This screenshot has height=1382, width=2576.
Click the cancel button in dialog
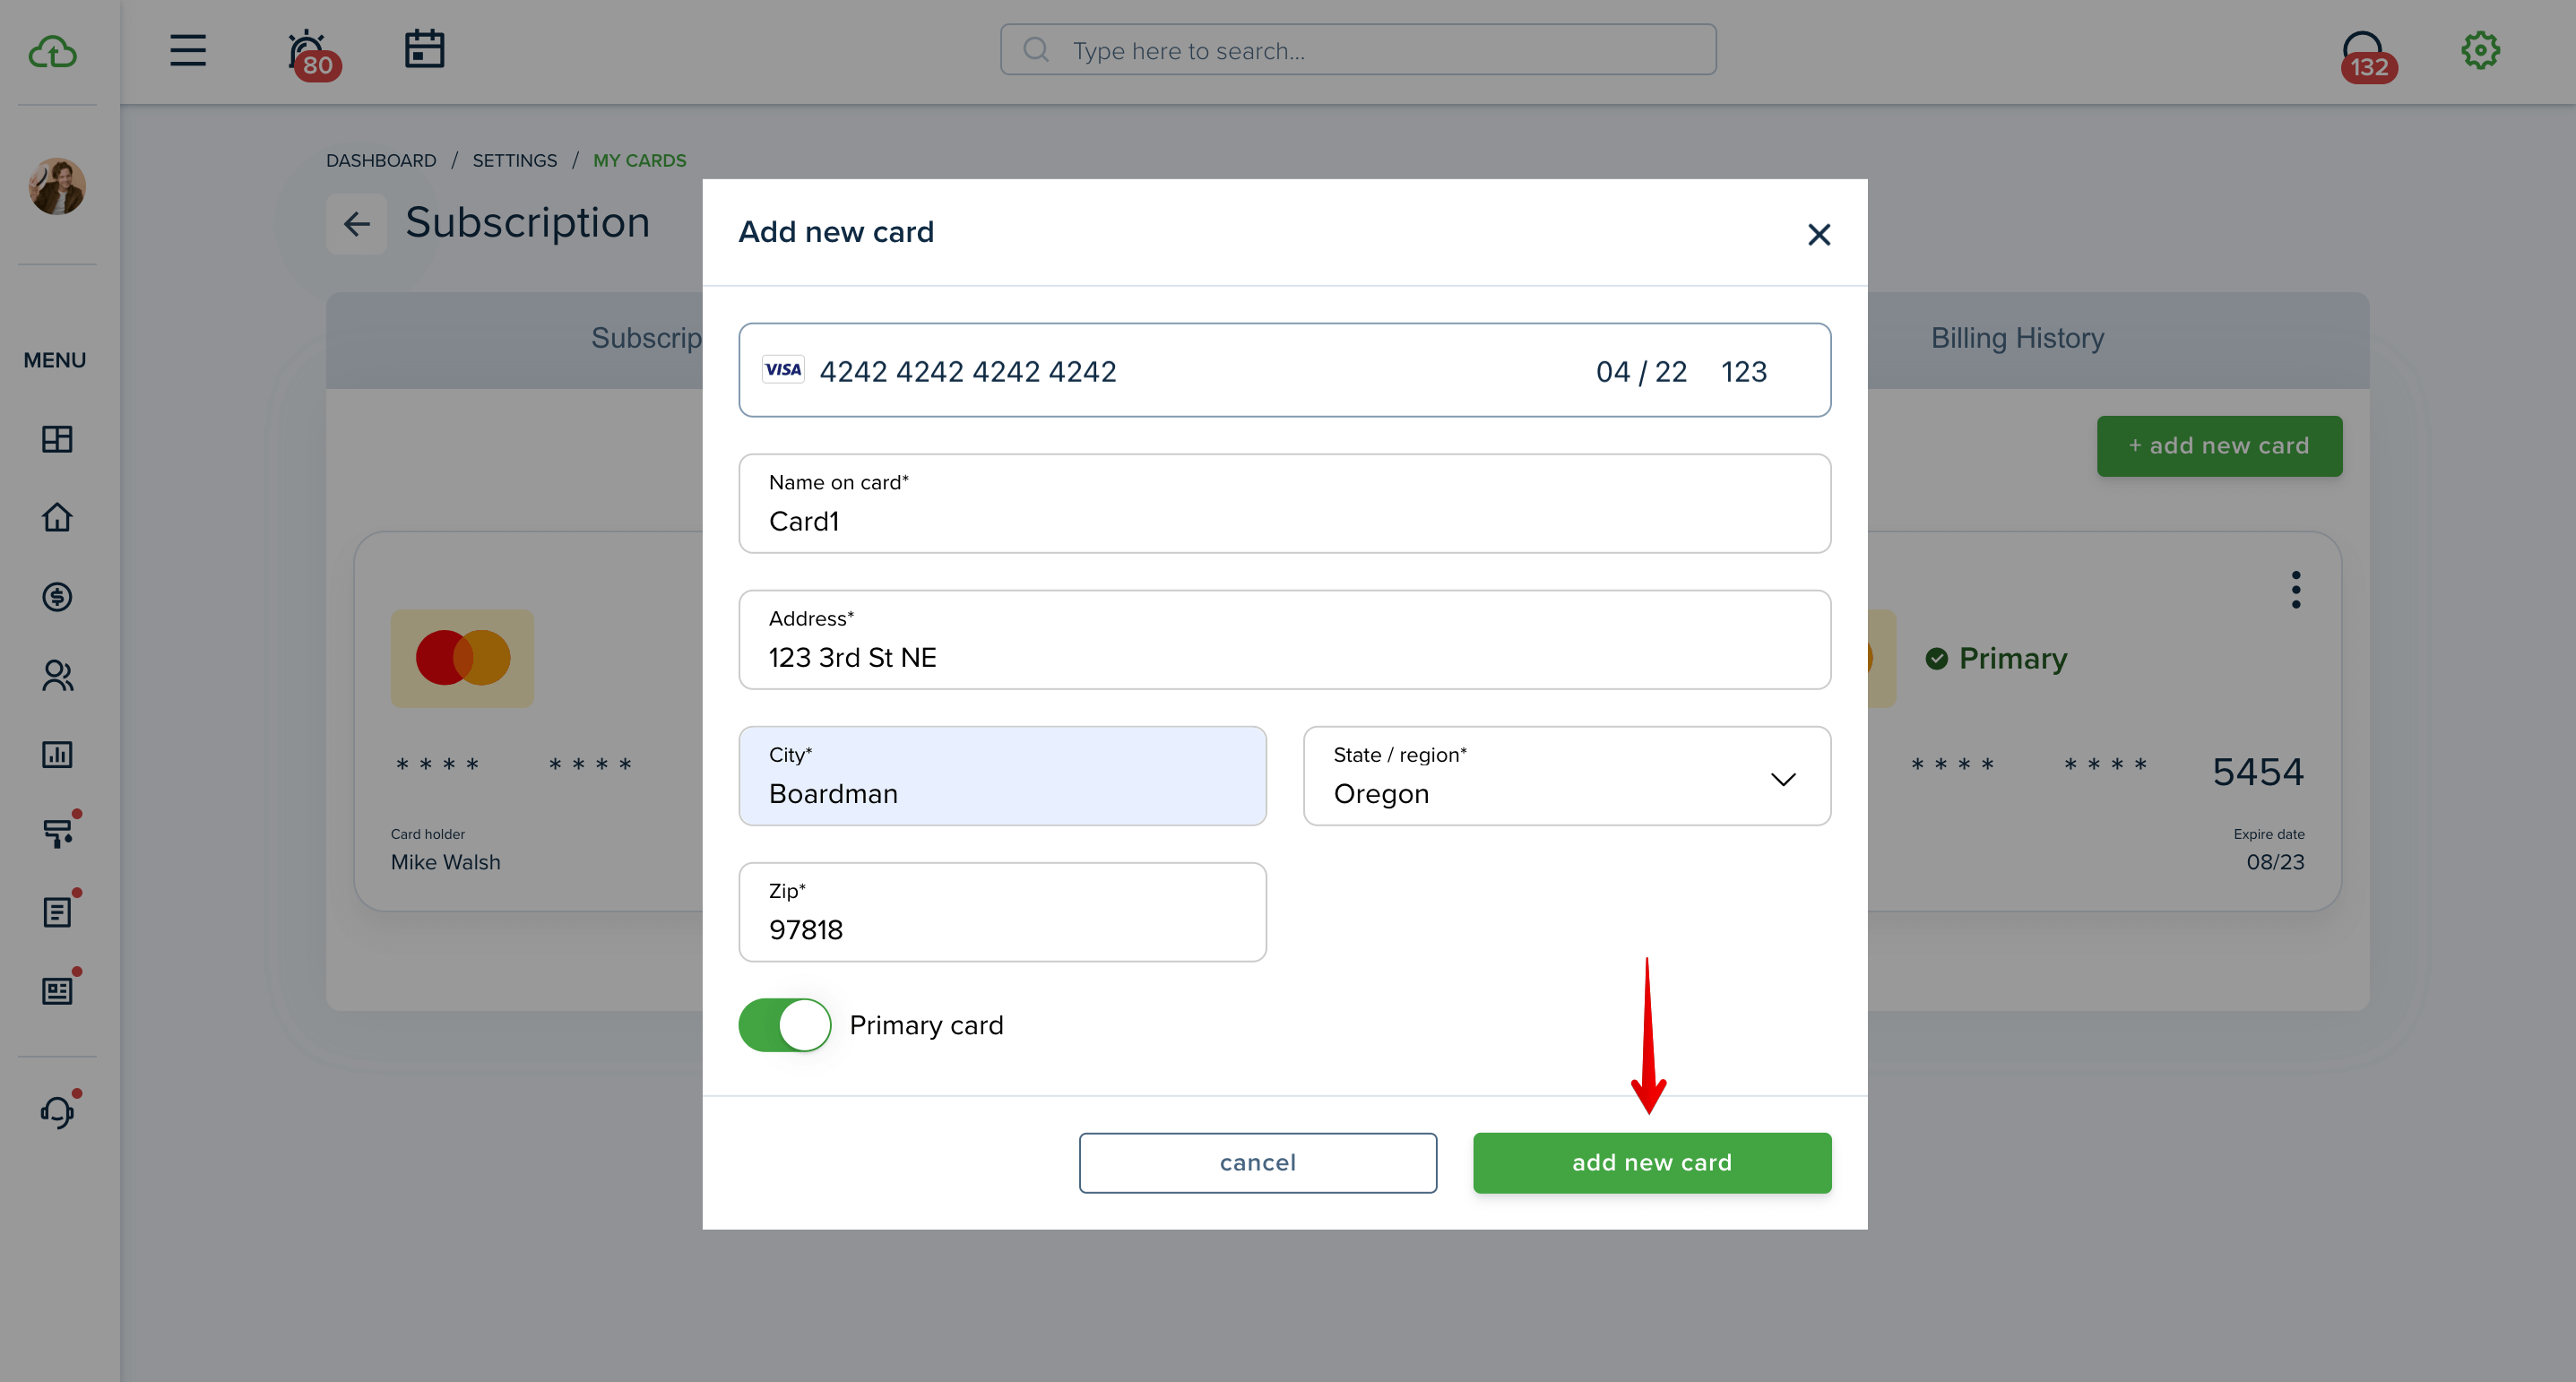point(1258,1163)
